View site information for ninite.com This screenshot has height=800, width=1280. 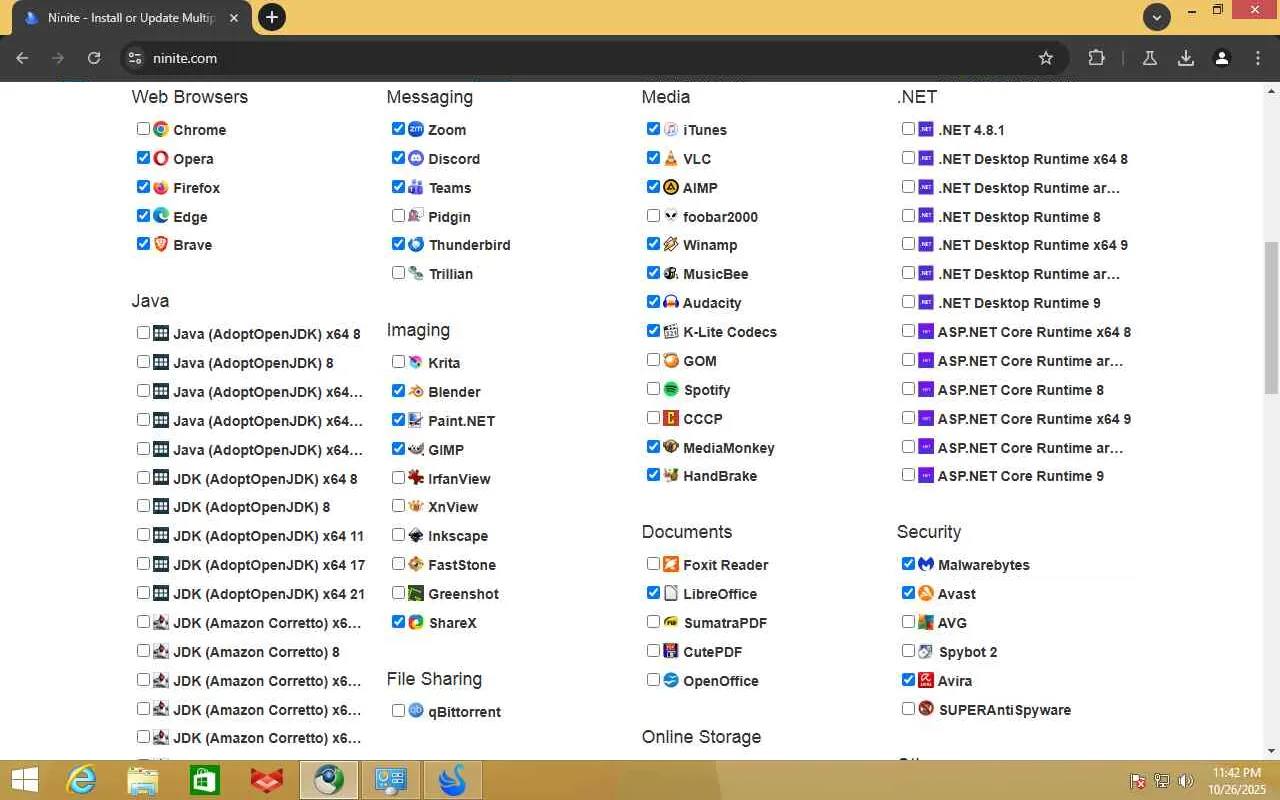point(136,58)
